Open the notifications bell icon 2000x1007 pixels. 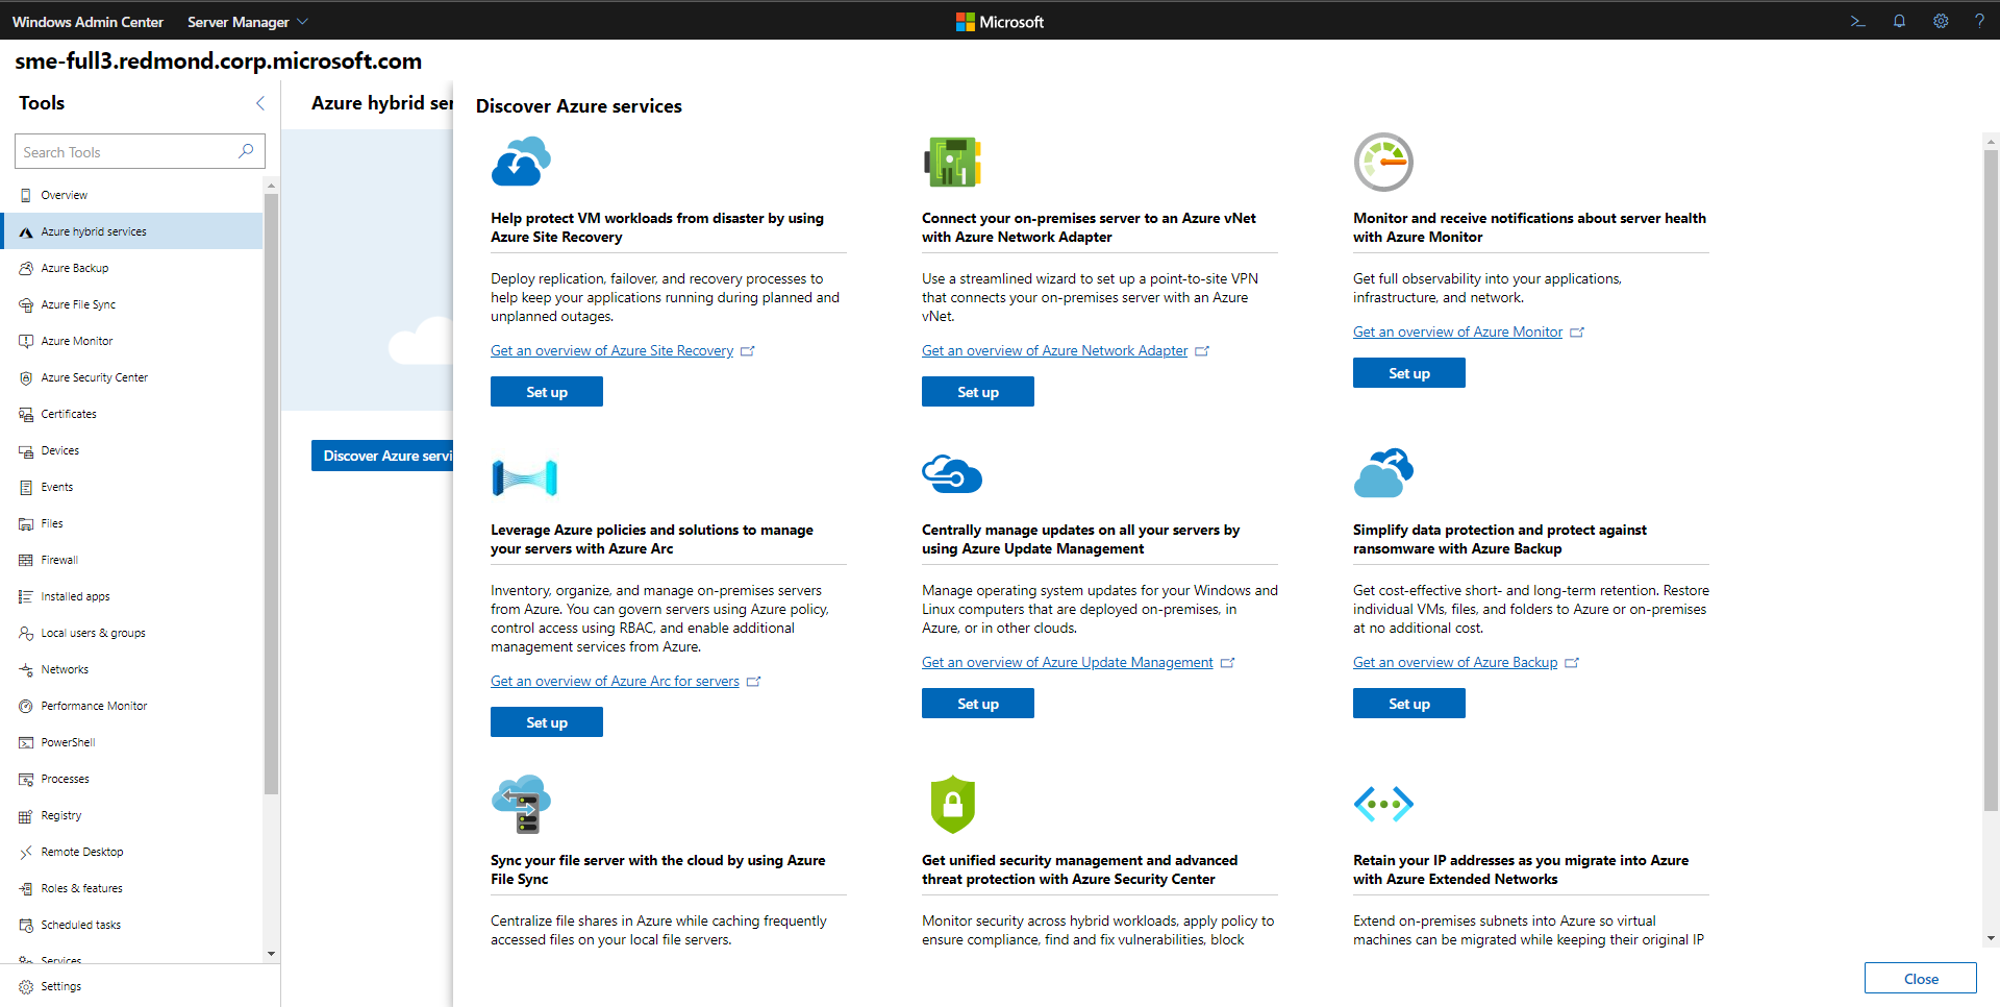[1899, 21]
